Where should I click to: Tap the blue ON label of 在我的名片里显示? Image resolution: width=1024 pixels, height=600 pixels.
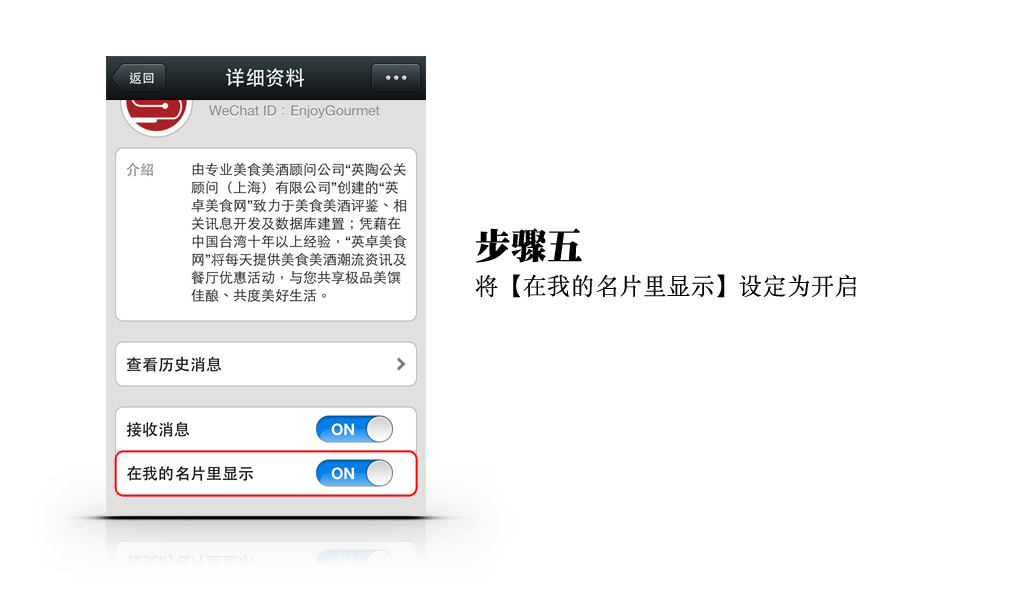click(343, 474)
